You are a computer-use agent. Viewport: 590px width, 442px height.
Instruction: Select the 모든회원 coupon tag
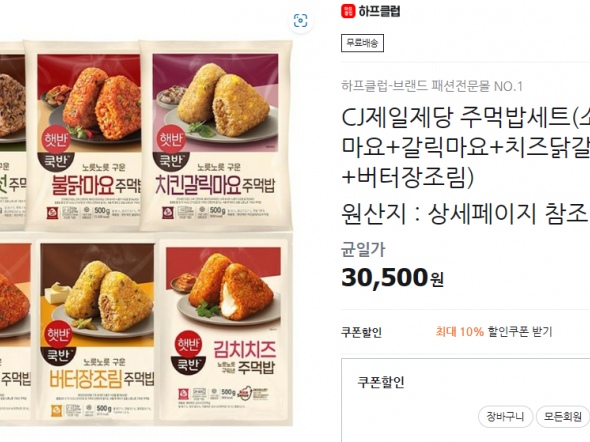pos(563,416)
